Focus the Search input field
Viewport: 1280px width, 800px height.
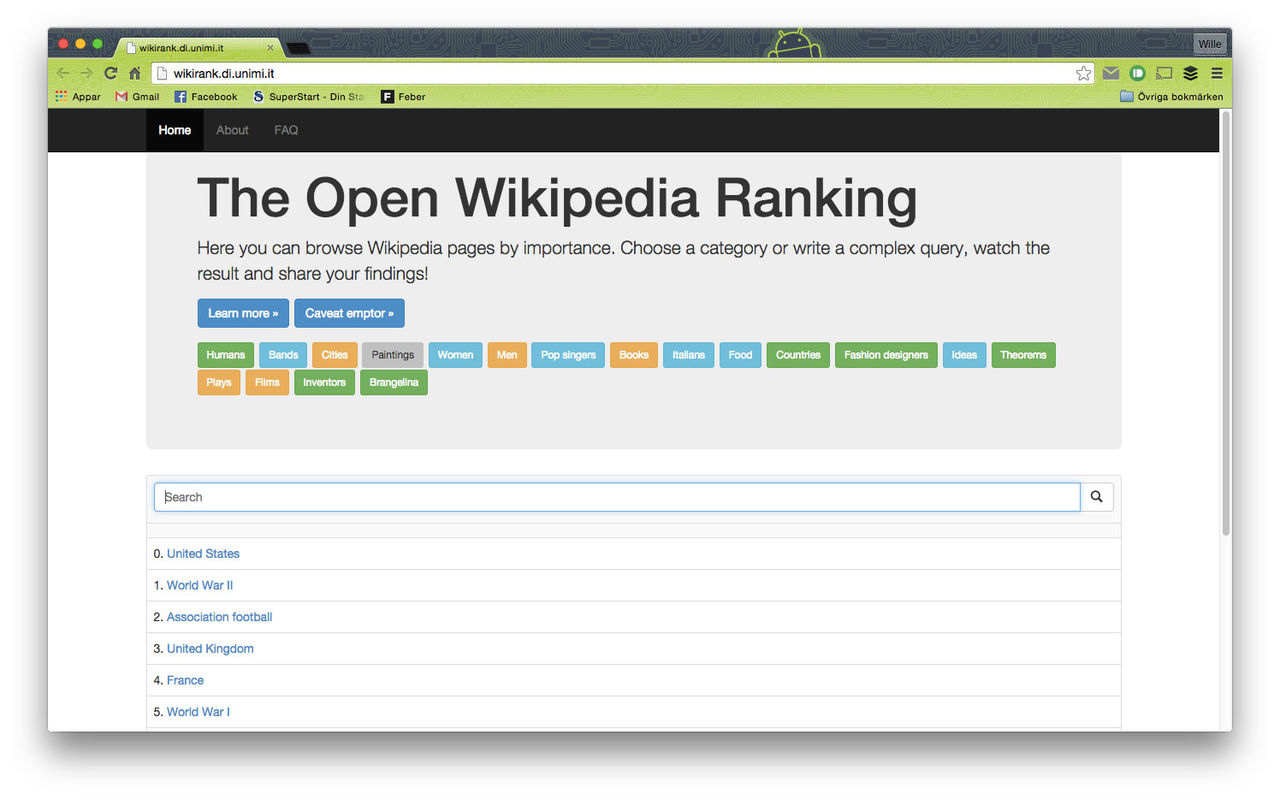click(617, 497)
